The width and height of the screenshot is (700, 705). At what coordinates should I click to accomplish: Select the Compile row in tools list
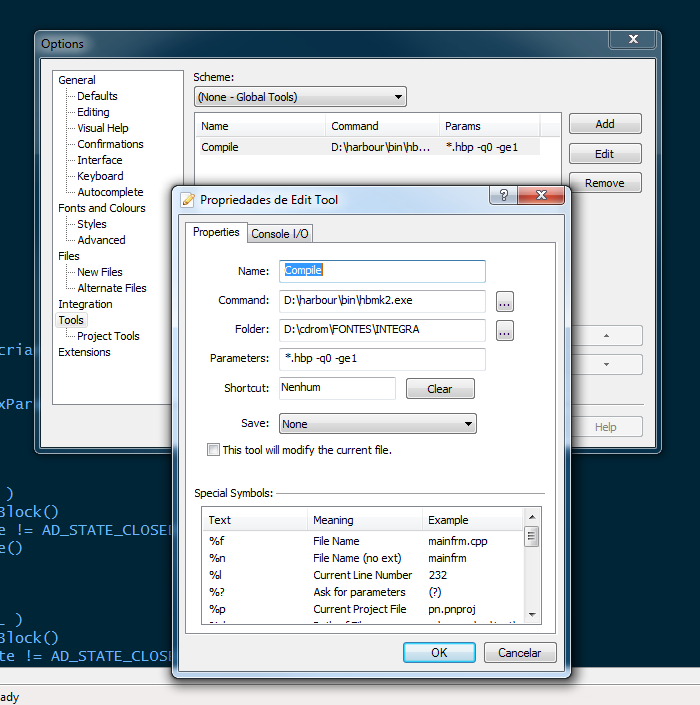click(x=260, y=147)
